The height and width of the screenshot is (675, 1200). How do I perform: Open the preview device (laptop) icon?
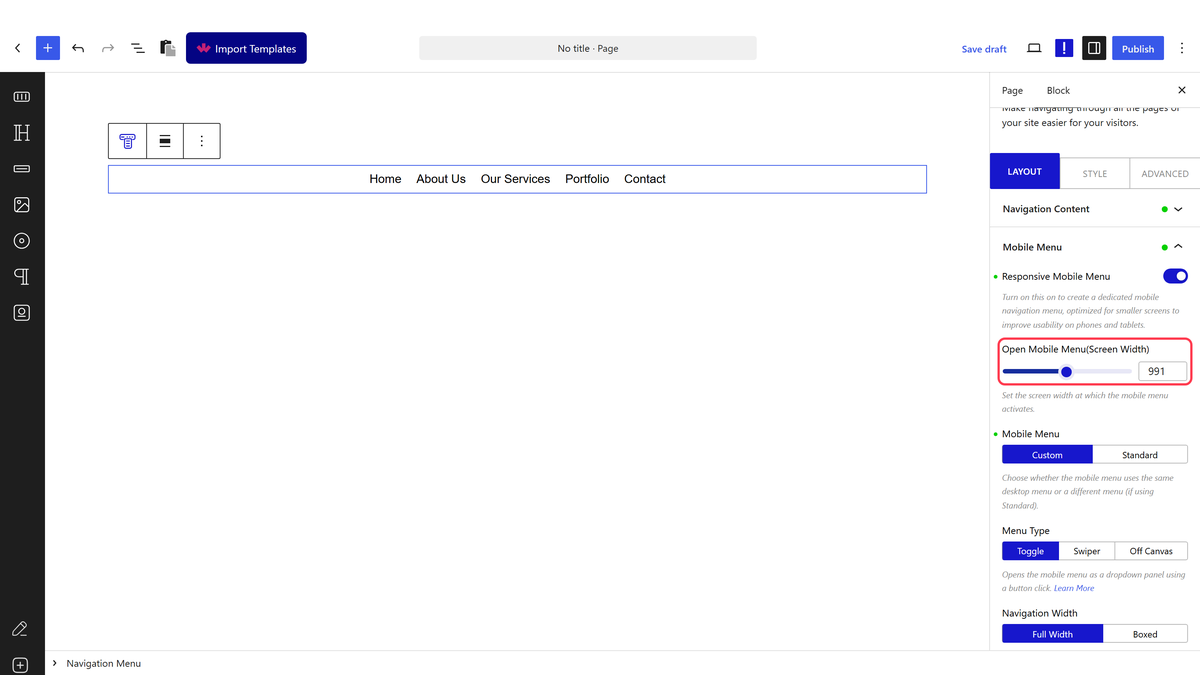click(x=1034, y=48)
